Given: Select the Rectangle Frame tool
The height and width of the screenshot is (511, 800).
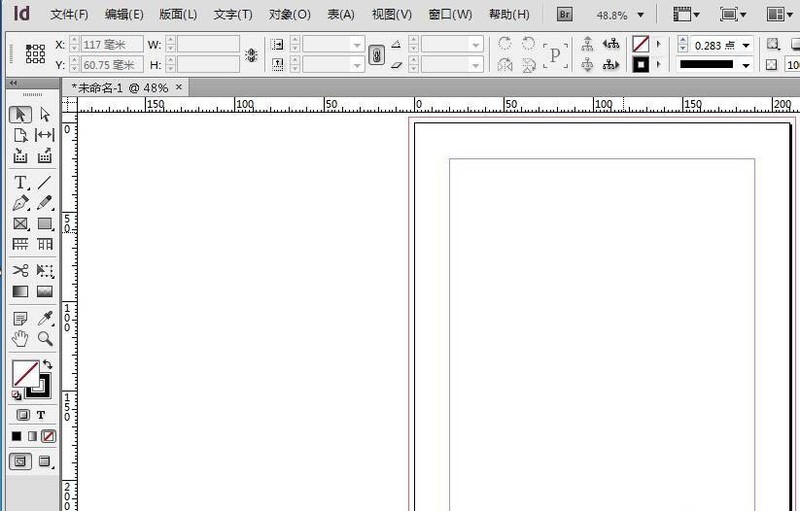Looking at the screenshot, I should [x=20, y=224].
